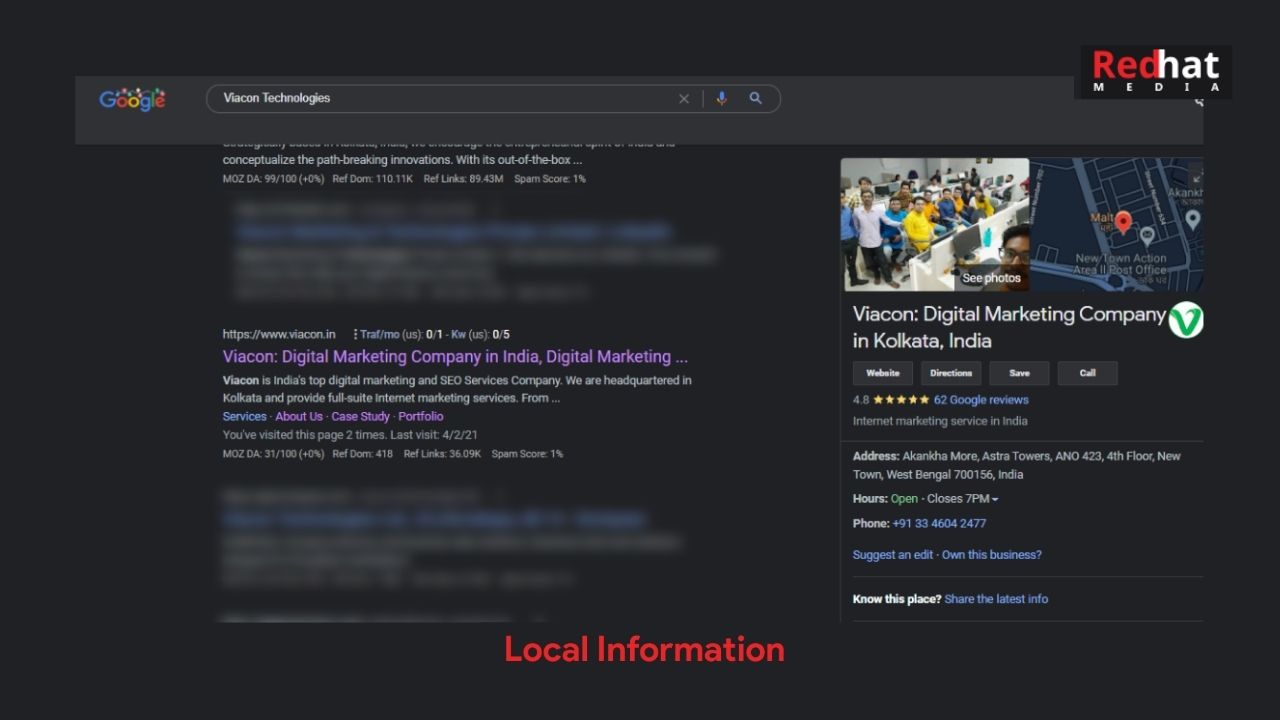Open the See photos team thumbnail
1280x720 pixels.
(935, 225)
